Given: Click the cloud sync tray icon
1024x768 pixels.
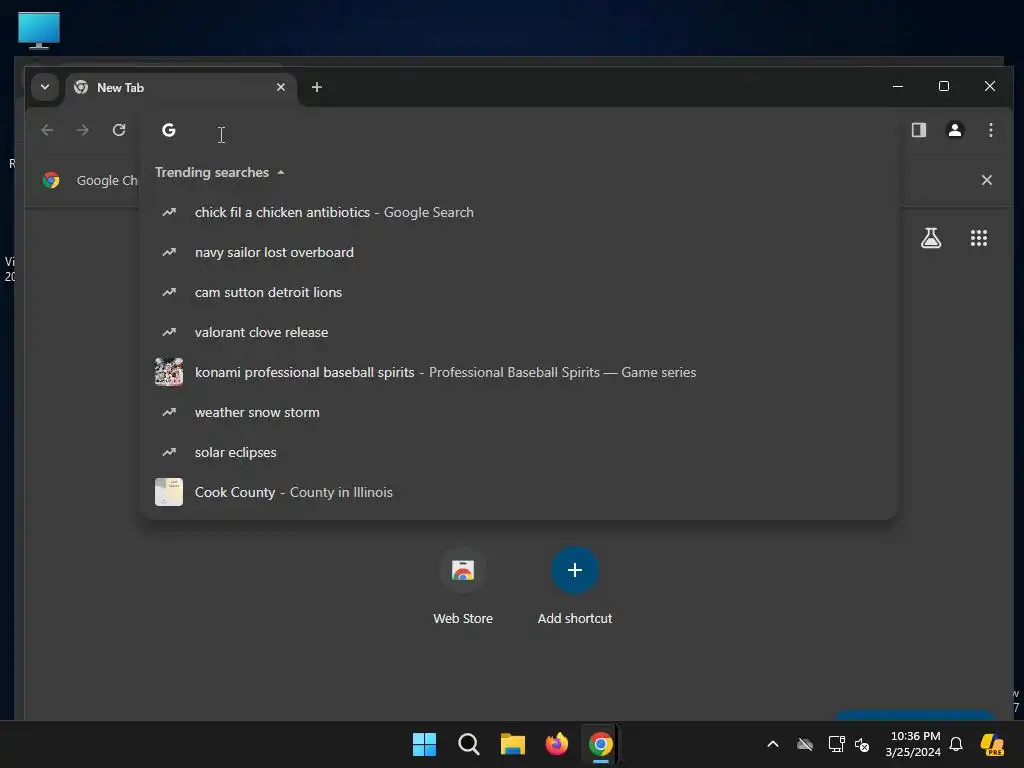Looking at the screenshot, I should pyautogui.click(x=805, y=744).
